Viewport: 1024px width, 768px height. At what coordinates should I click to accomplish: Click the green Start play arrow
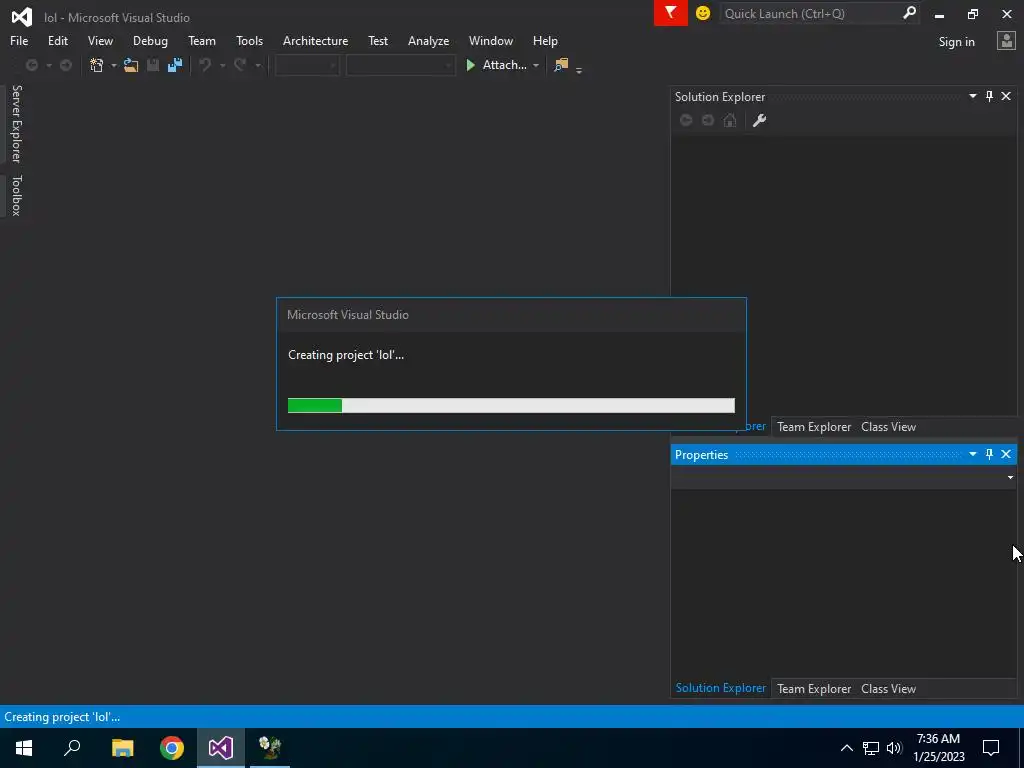tap(470, 65)
